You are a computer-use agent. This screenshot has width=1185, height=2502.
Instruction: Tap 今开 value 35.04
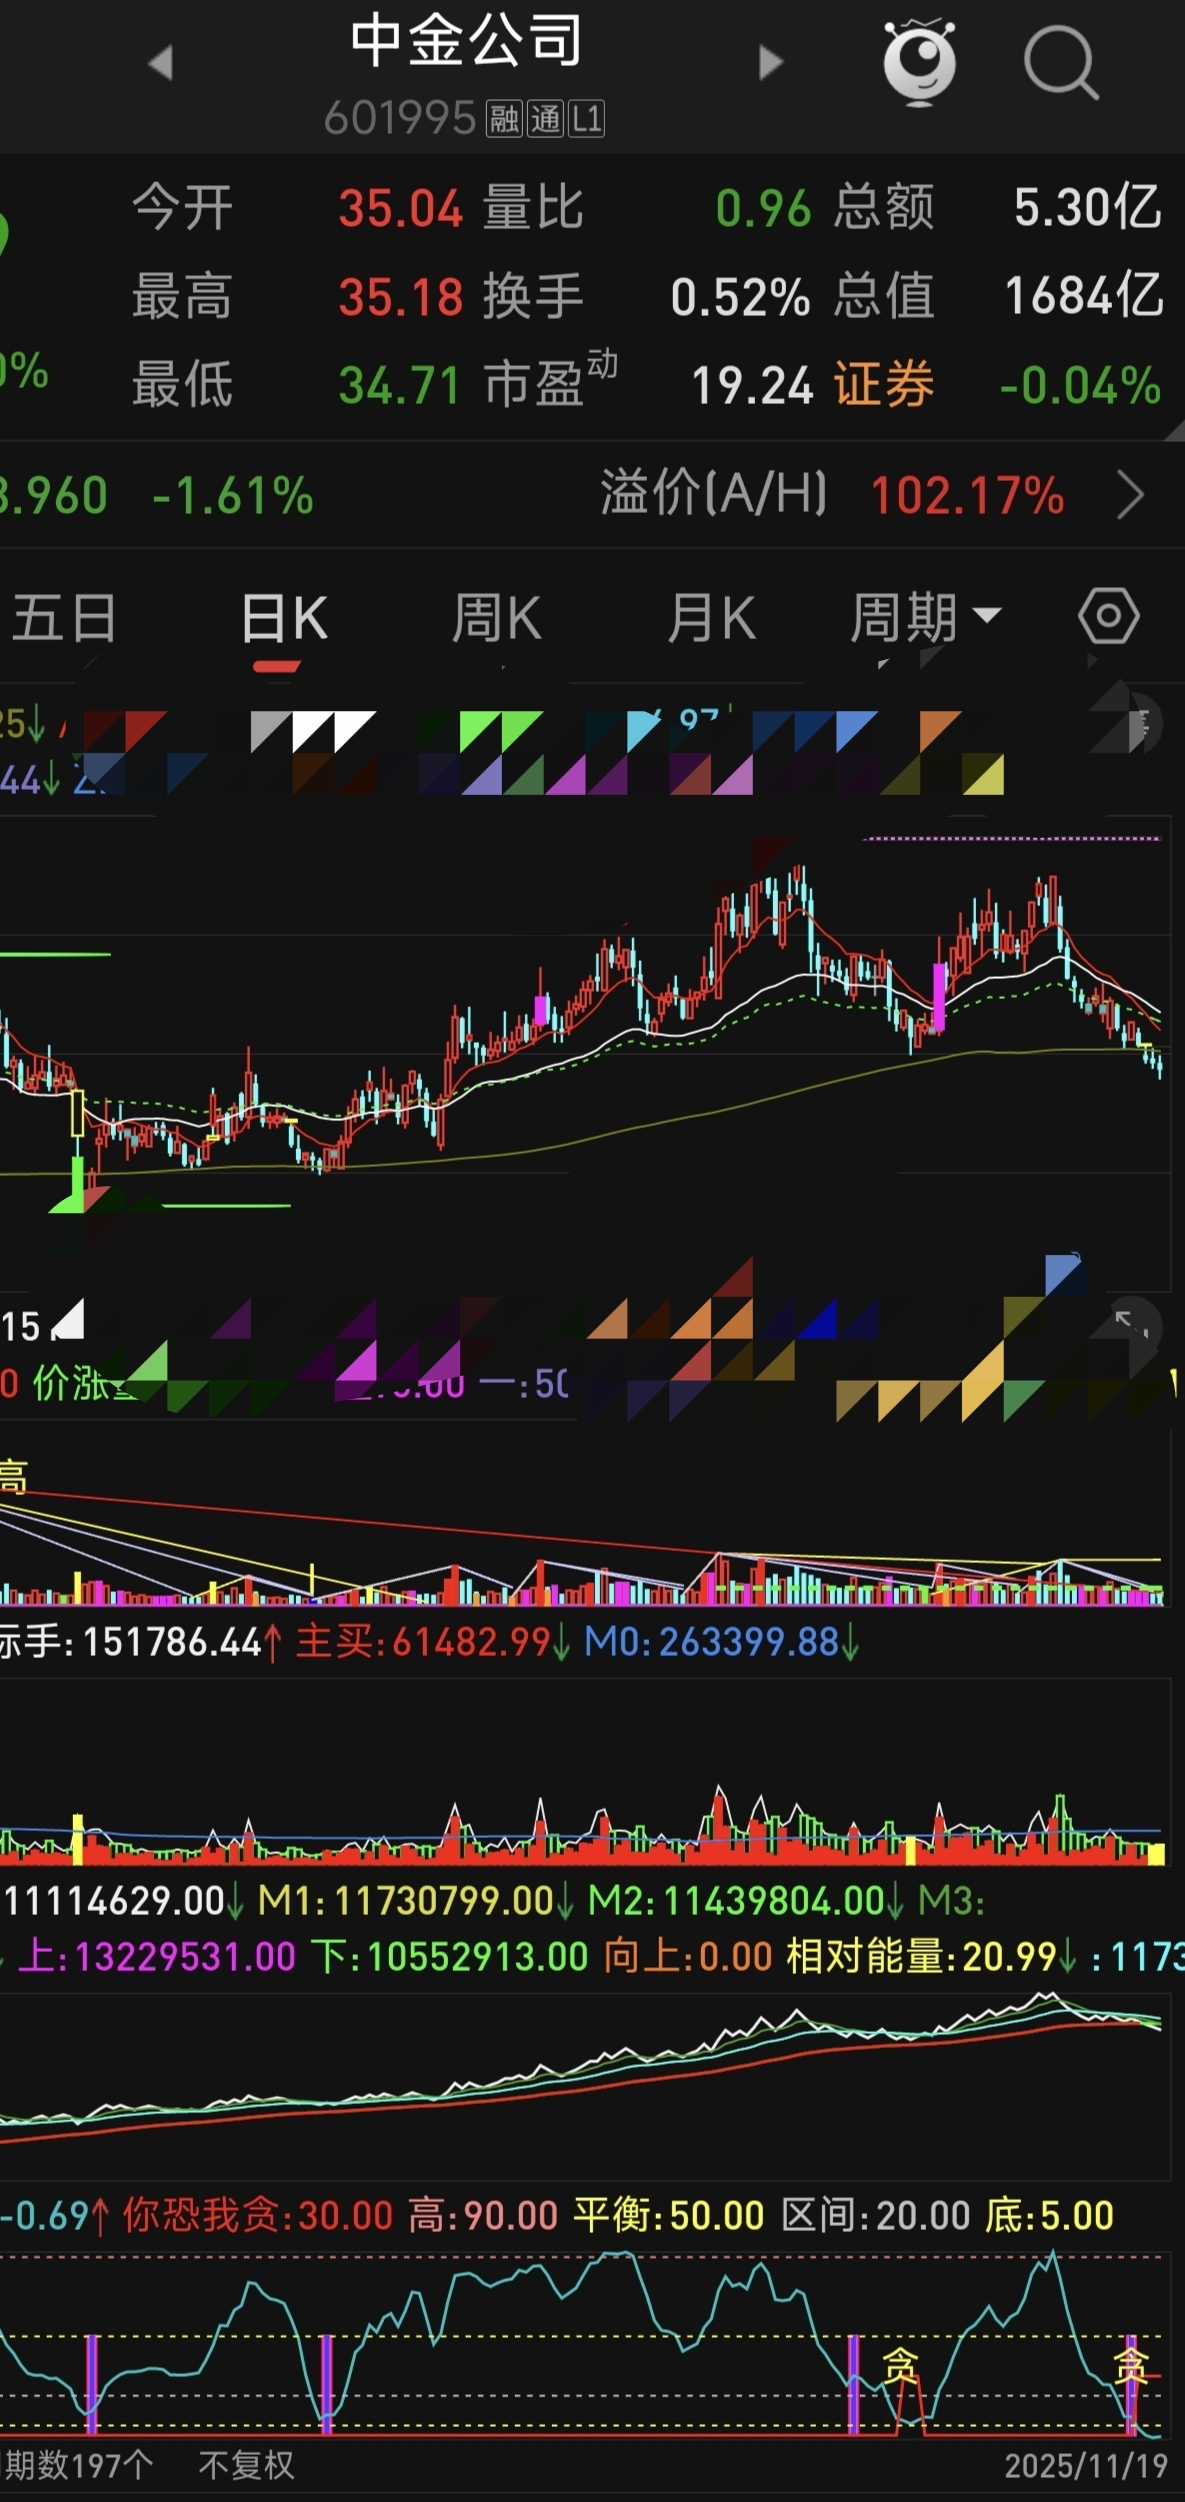click(x=400, y=209)
